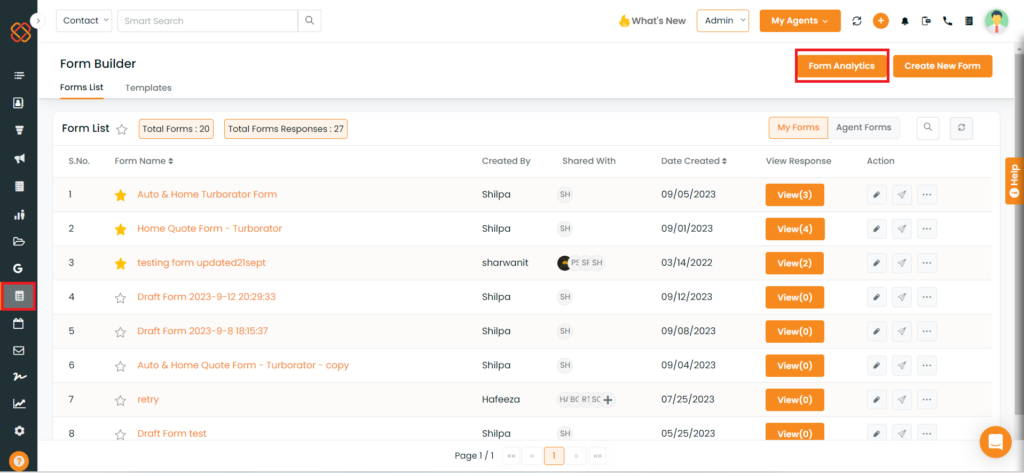Open What's New
This screenshot has width=1024, height=473.
[x=652, y=21]
